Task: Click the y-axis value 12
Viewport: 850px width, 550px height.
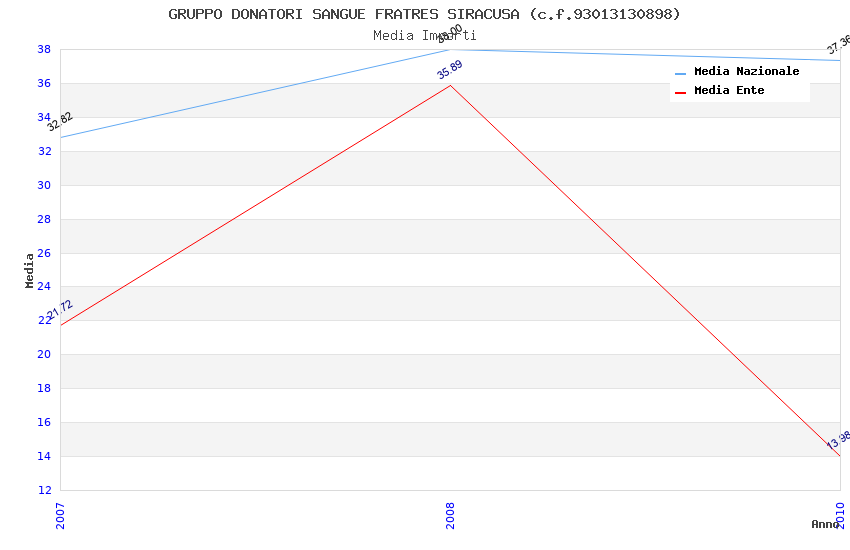Action: pyautogui.click(x=44, y=490)
